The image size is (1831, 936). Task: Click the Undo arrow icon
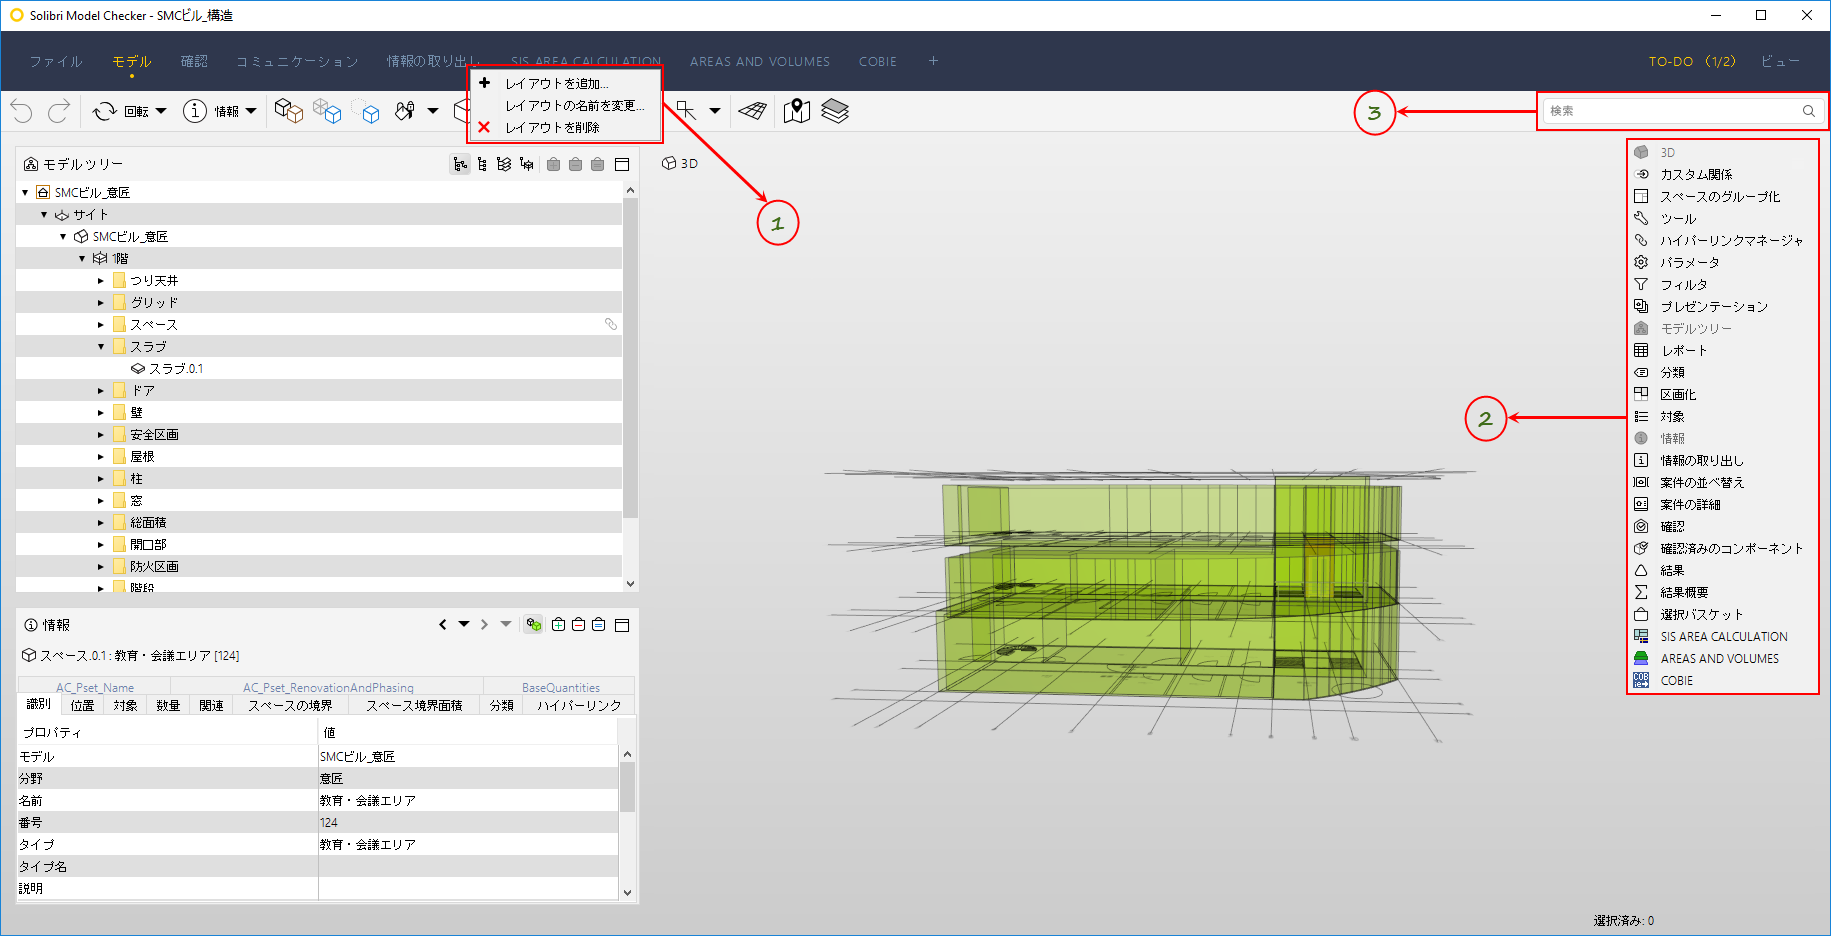(22, 111)
